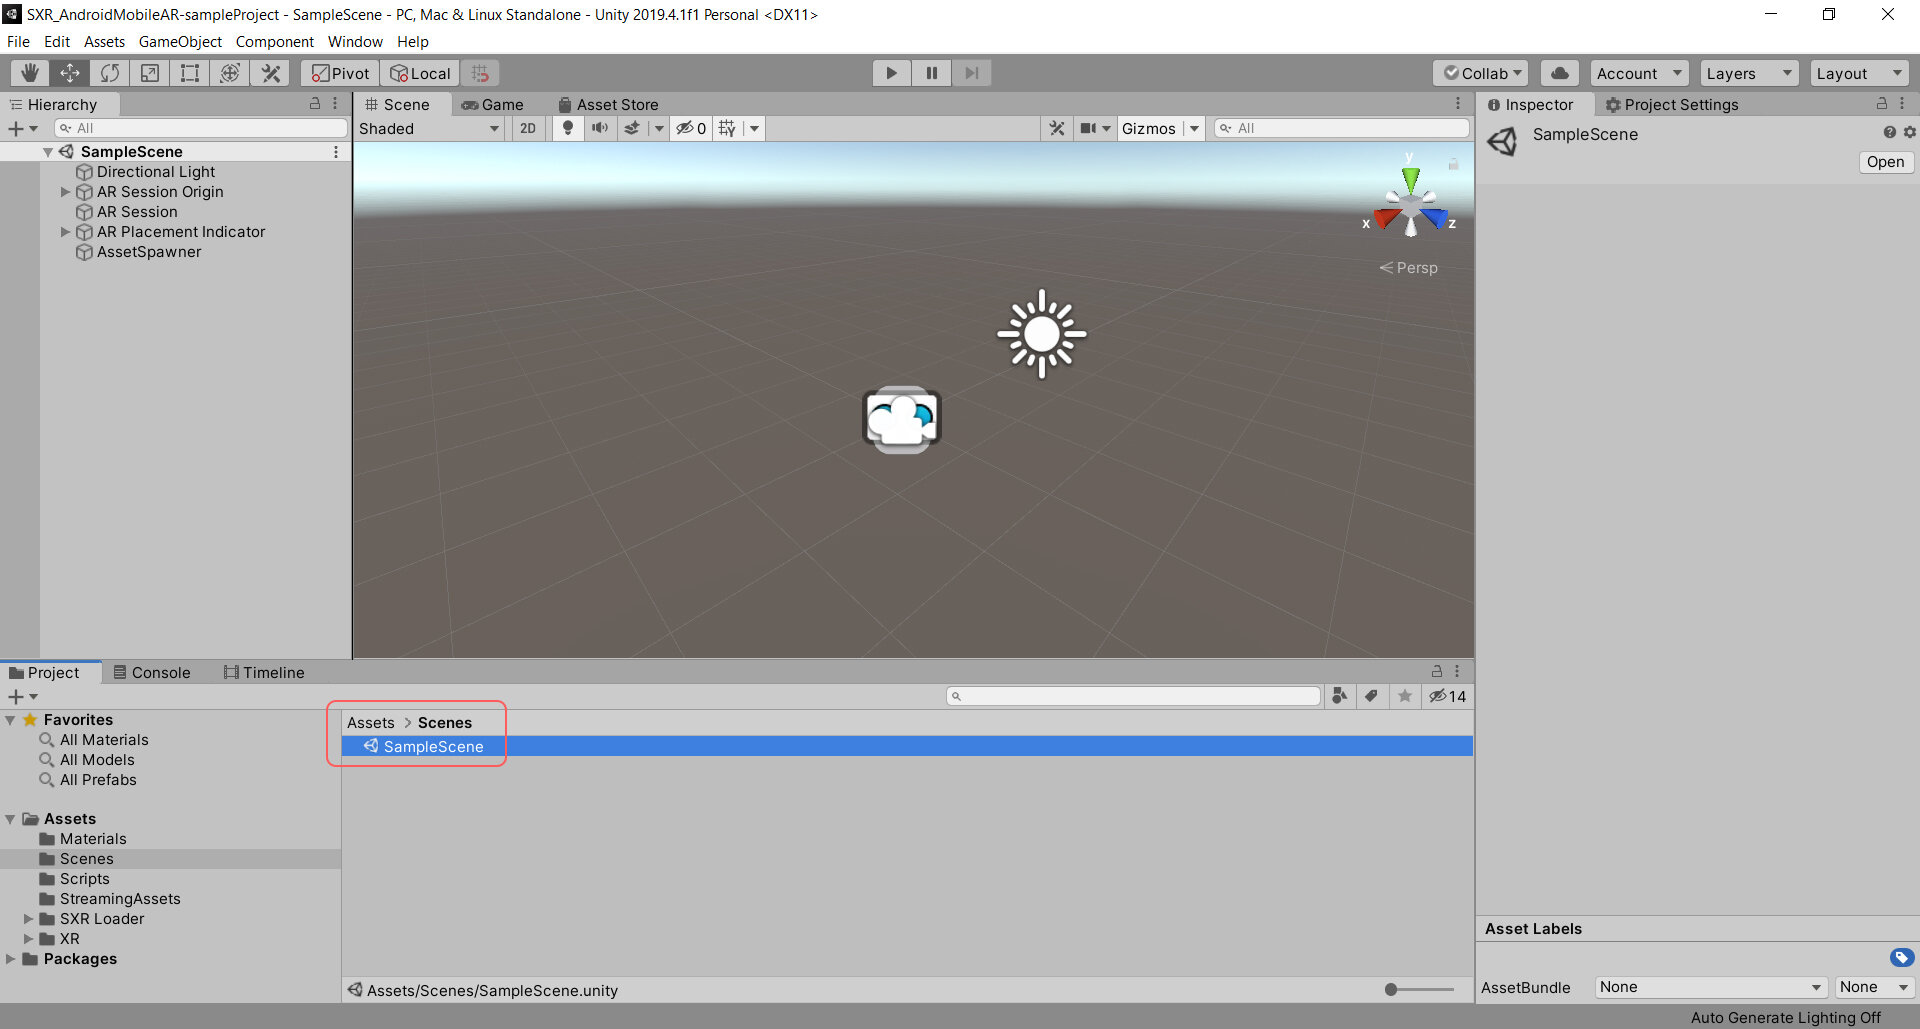Open the Component menu
Screen dimensions: 1920x1029
coord(274,41)
